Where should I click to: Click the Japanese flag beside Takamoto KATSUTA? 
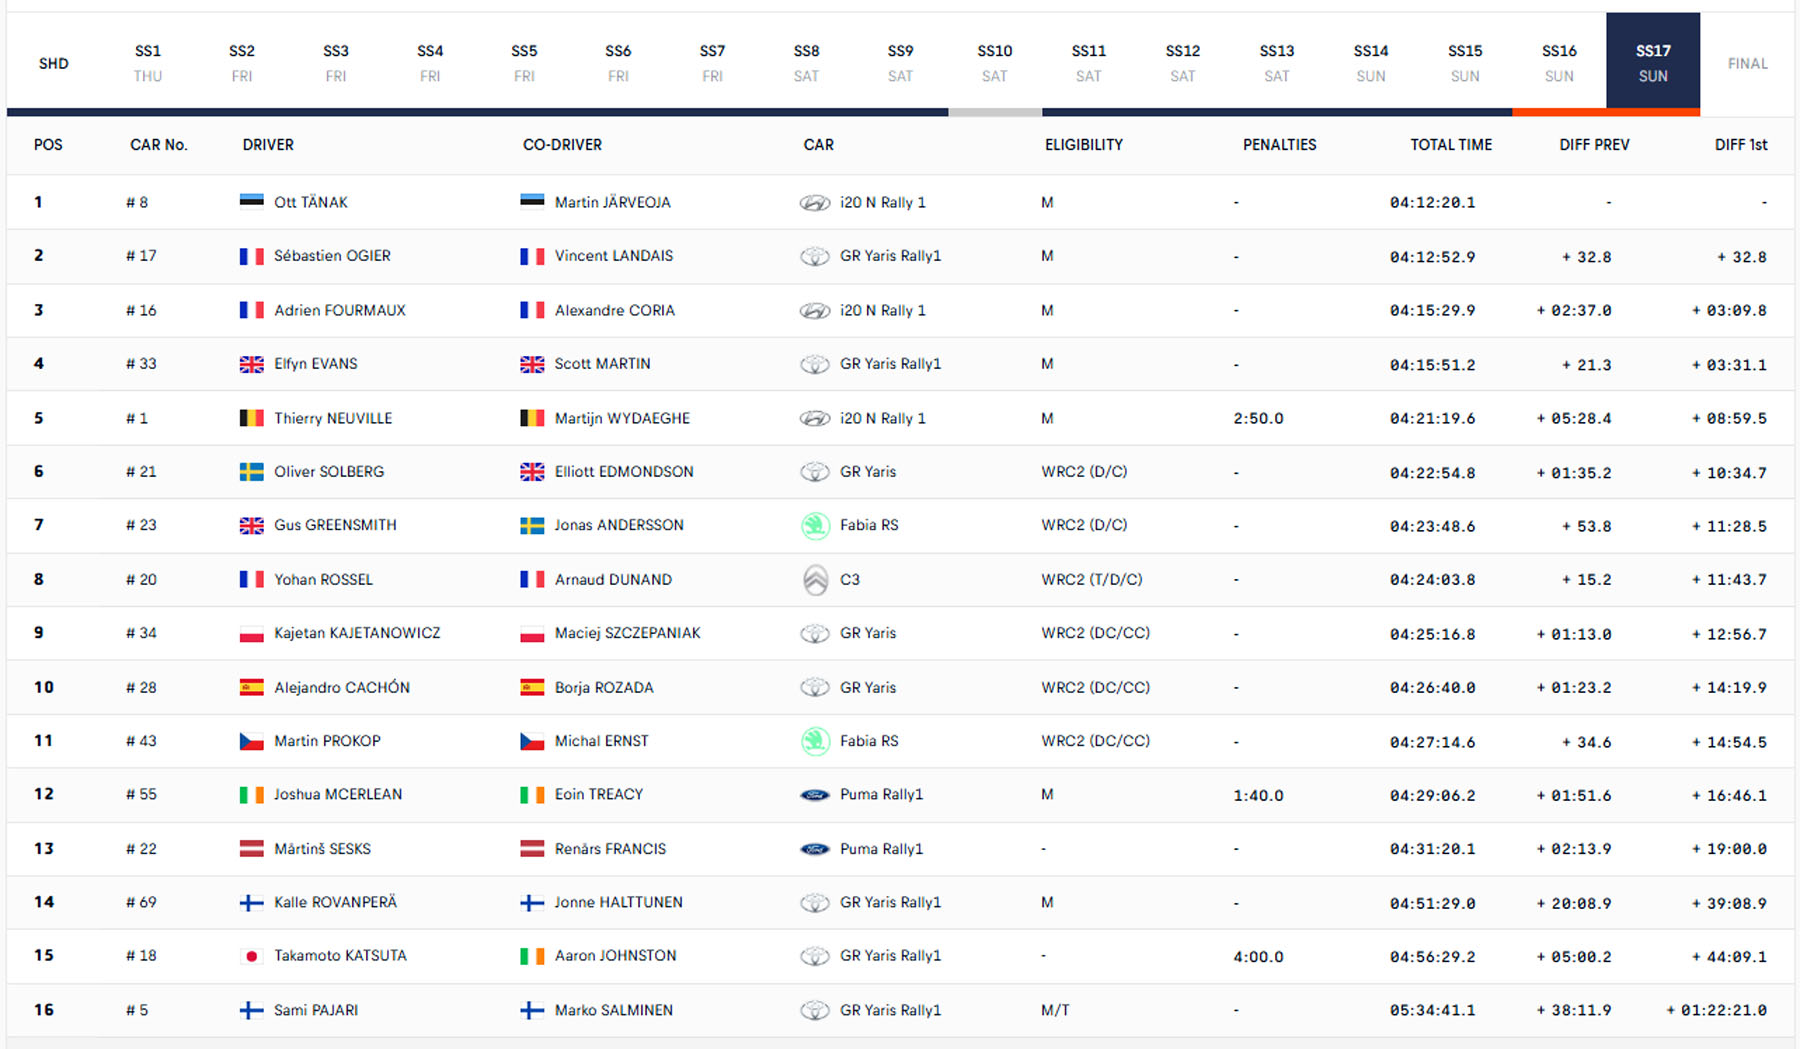251,956
